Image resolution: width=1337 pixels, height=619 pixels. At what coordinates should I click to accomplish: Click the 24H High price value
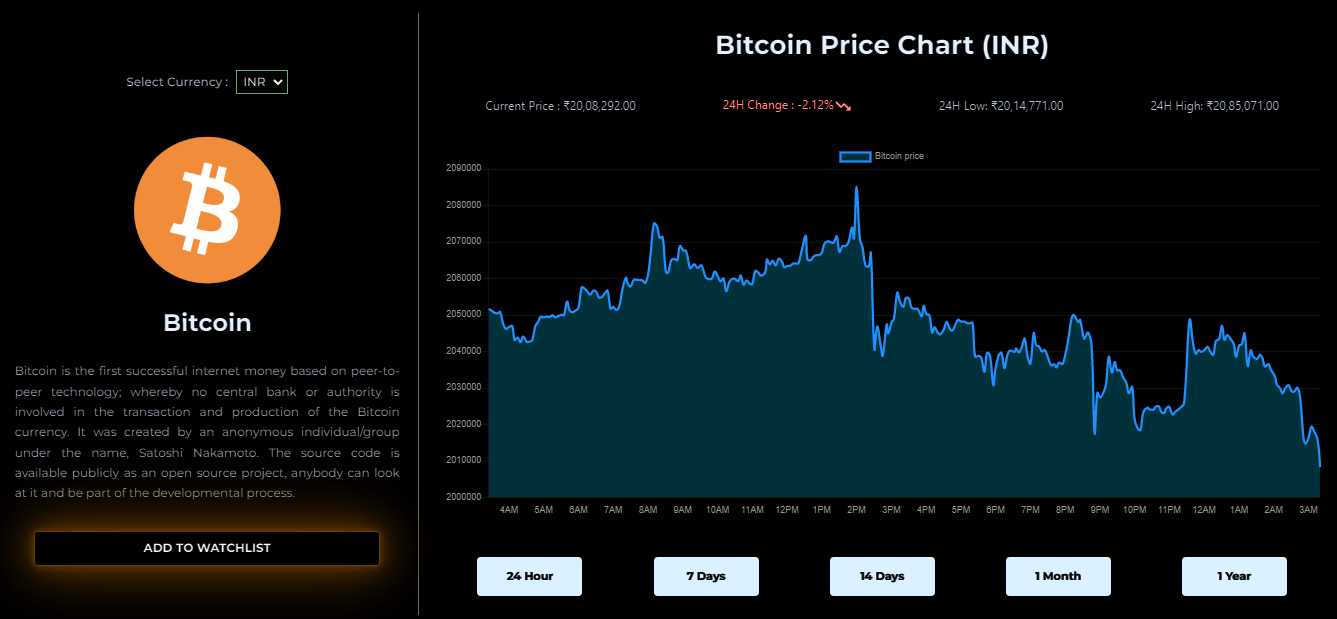tap(1214, 106)
